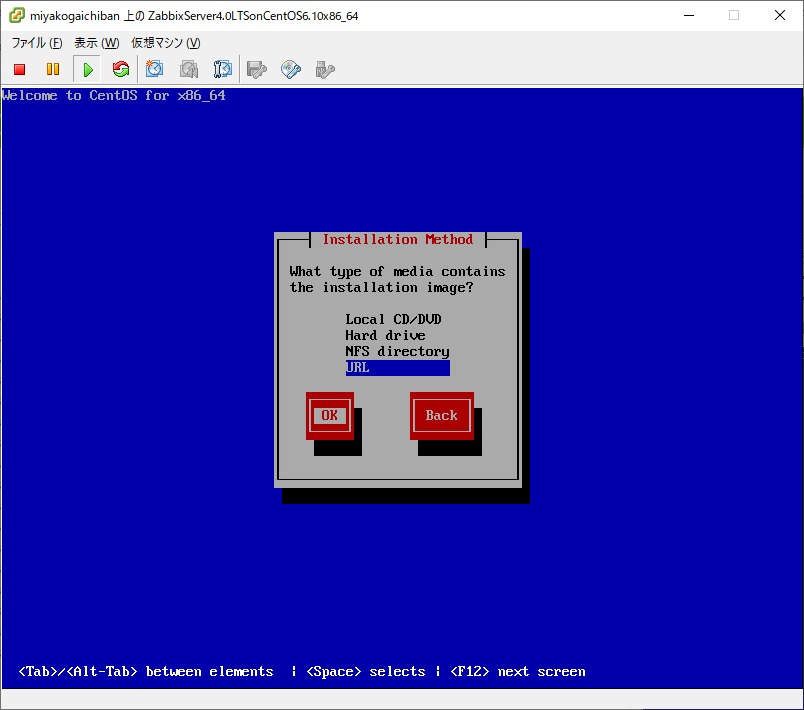This screenshot has width=804, height=710.
Task: Click the red Power Off stop icon
Action: 19,69
